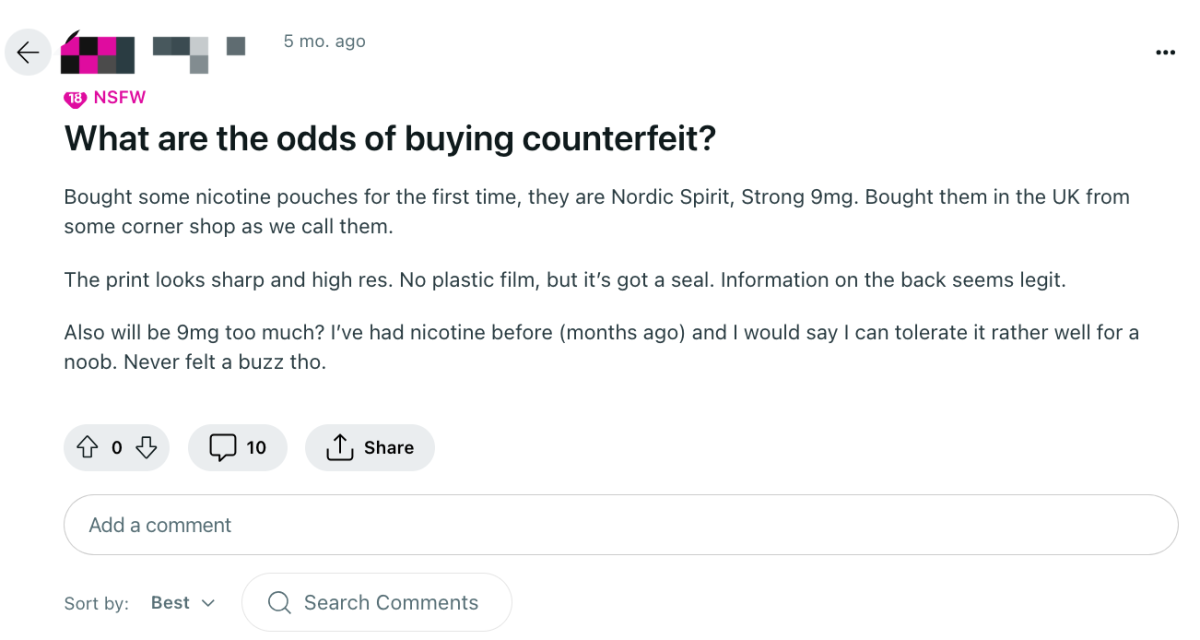Click the blurred community name link

tap(198, 50)
